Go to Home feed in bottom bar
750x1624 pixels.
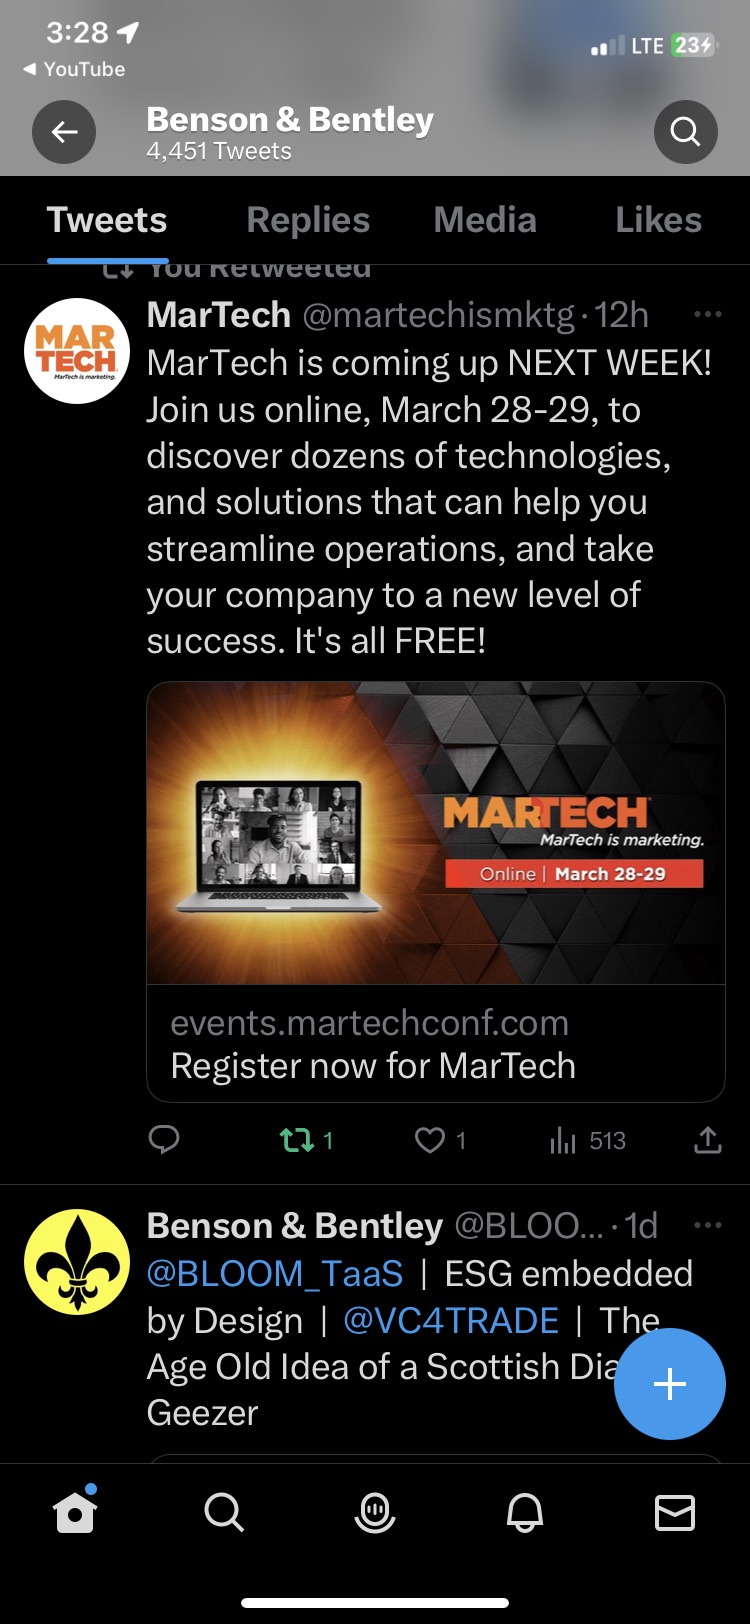click(75, 1512)
